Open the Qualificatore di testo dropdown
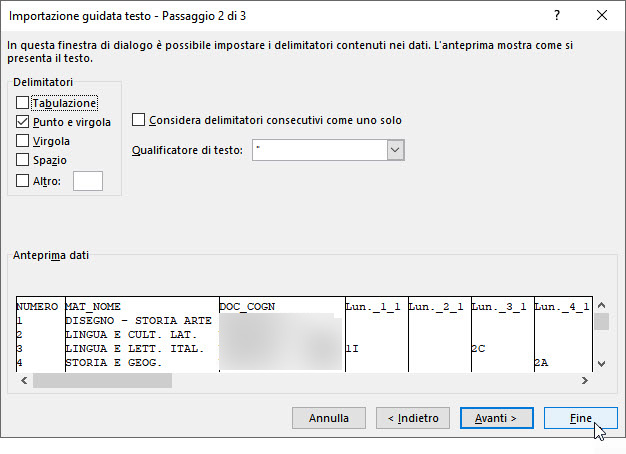 click(395, 150)
